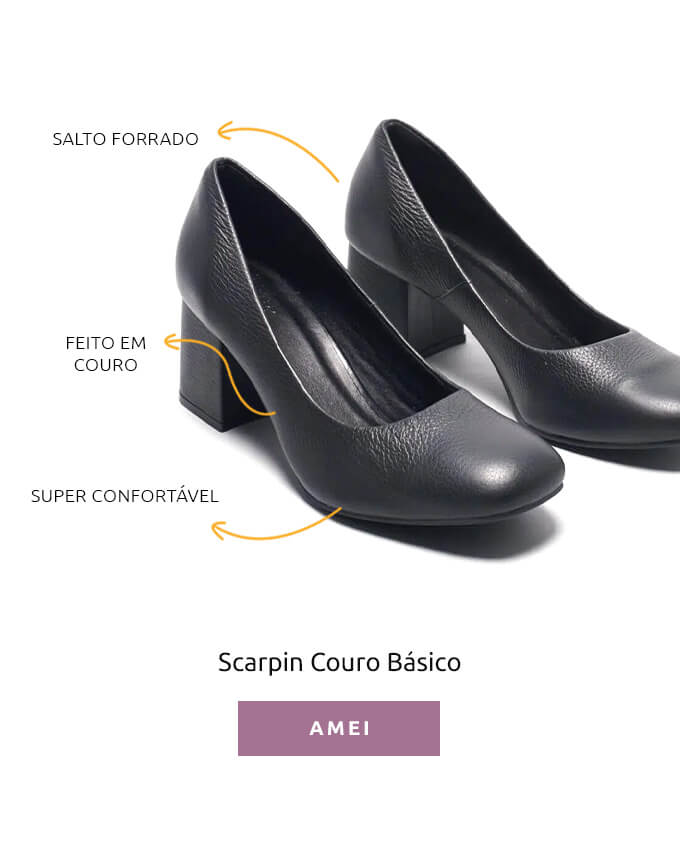This screenshot has width=680, height=850.
Task: Click the purple AMEI button
Action: 338,728
